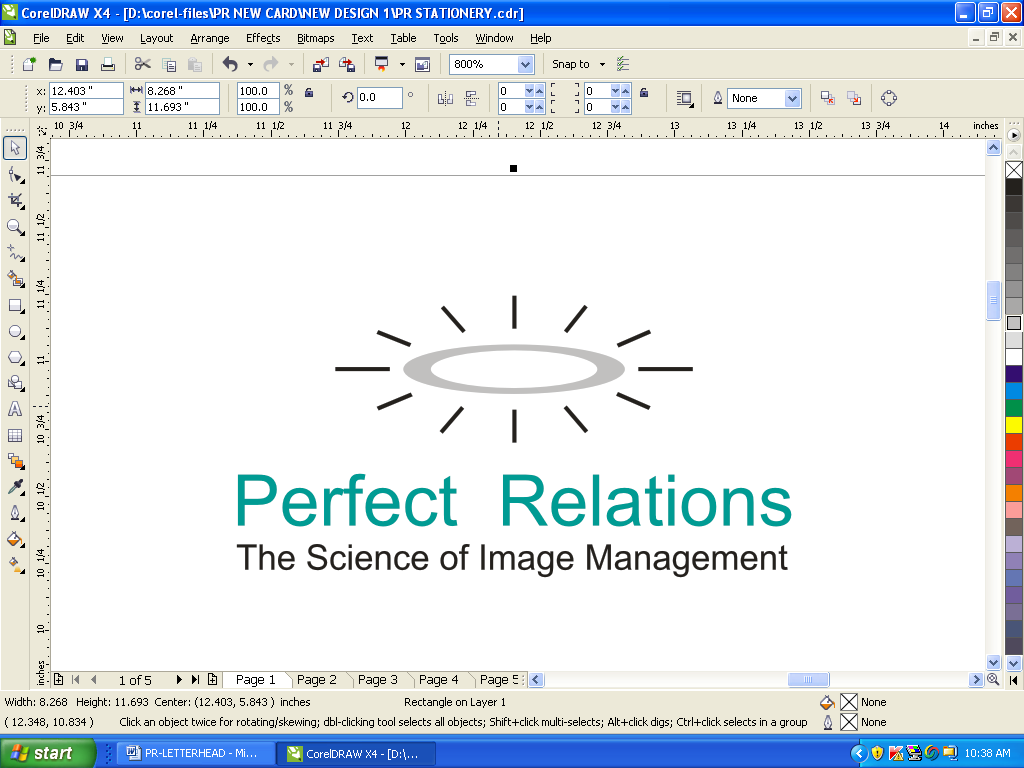The image size is (1024, 768).
Task: Click the CorelDRAW X4 taskbar button
Action: [x=357, y=753]
